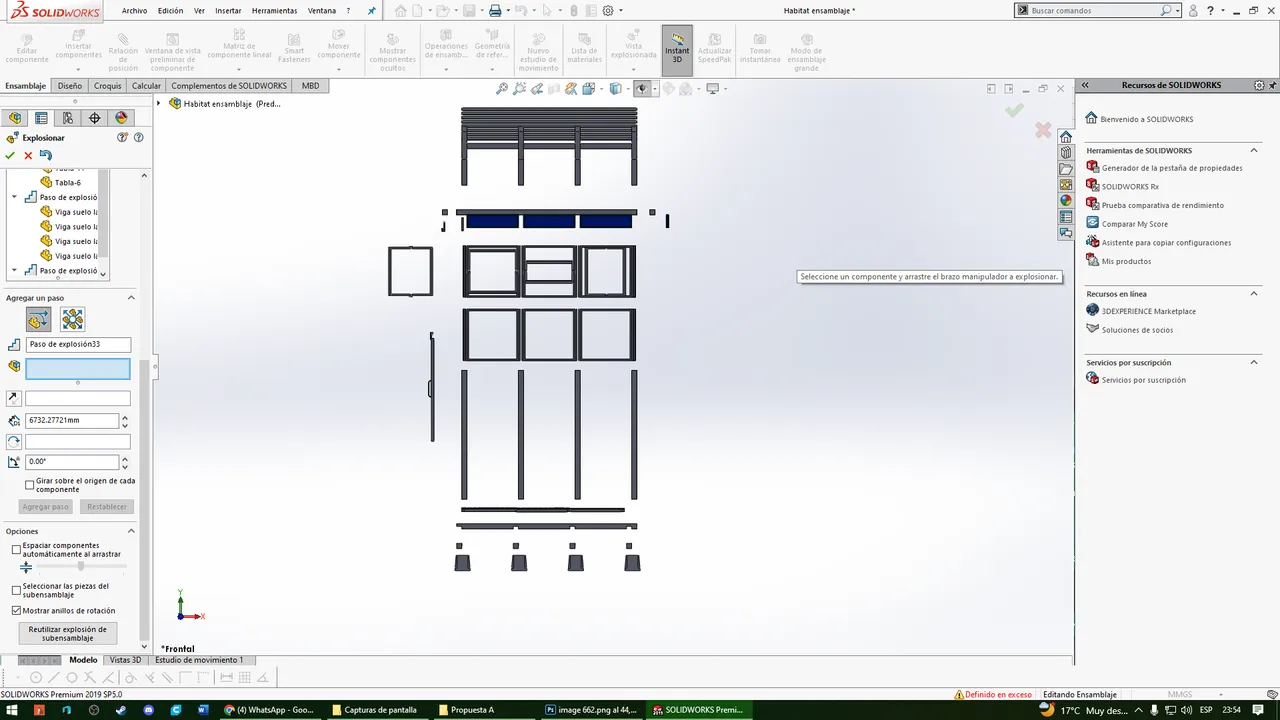Open Comparar My Score link
Image resolution: width=1280 pixels, height=720 pixels.
click(x=1134, y=224)
